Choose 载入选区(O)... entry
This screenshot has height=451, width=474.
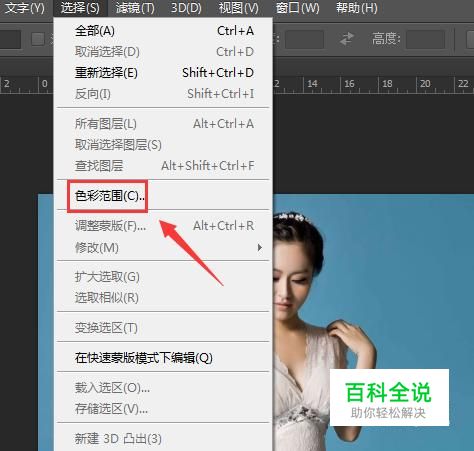[x=163, y=388]
